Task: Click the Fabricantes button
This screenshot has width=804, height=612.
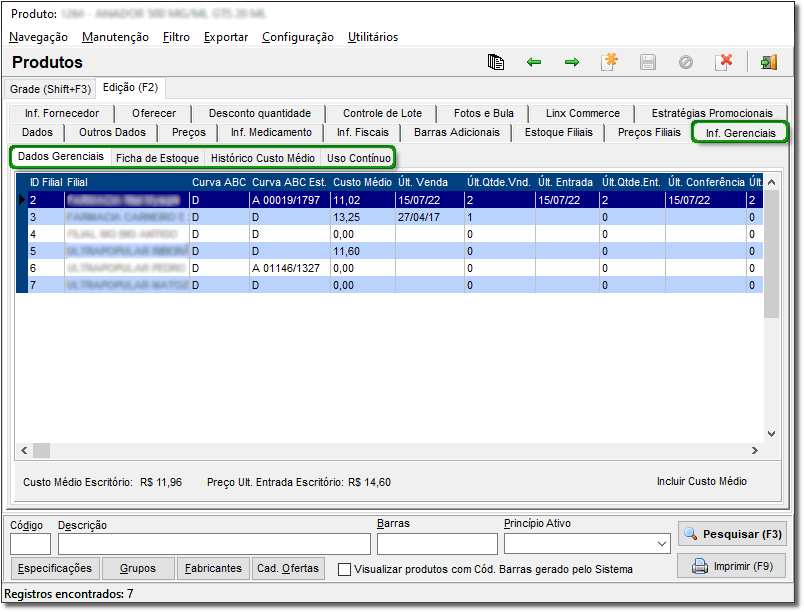Action: click(213, 568)
